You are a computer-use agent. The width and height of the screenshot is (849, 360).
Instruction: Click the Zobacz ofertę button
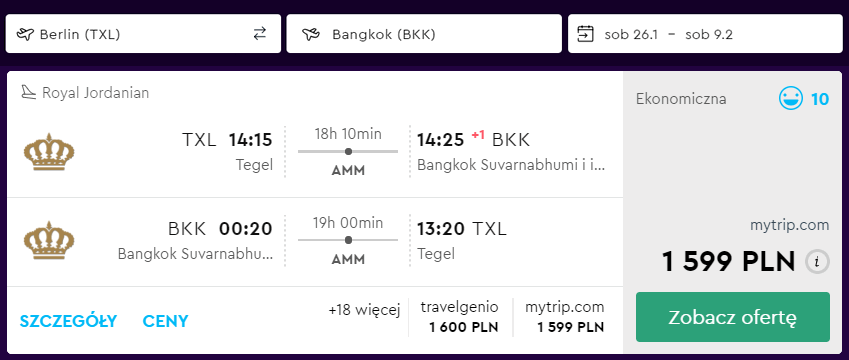click(733, 317)
